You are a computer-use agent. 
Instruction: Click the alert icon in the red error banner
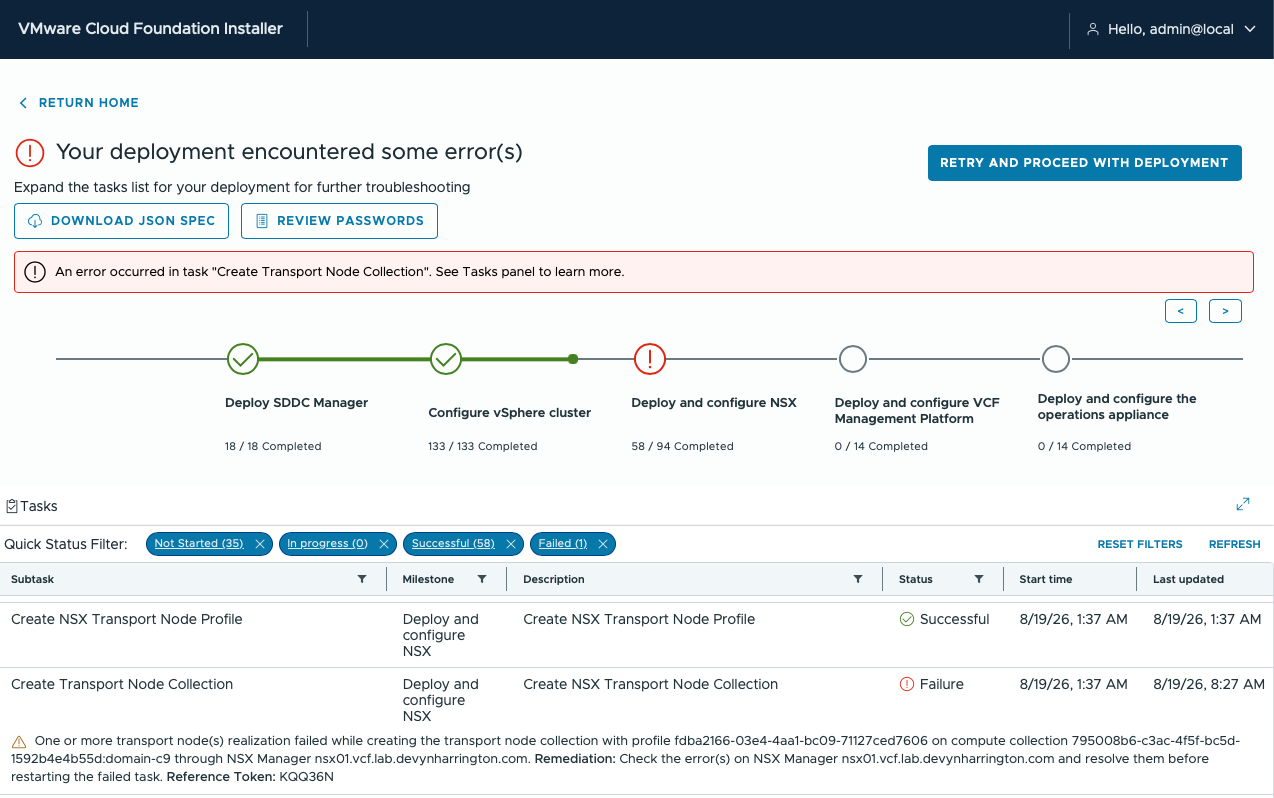point(35,272)
